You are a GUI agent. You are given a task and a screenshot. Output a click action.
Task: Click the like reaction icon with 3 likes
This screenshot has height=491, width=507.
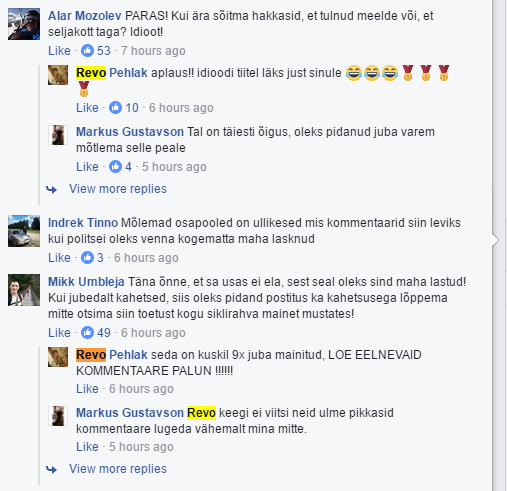(x=87, y=258)
